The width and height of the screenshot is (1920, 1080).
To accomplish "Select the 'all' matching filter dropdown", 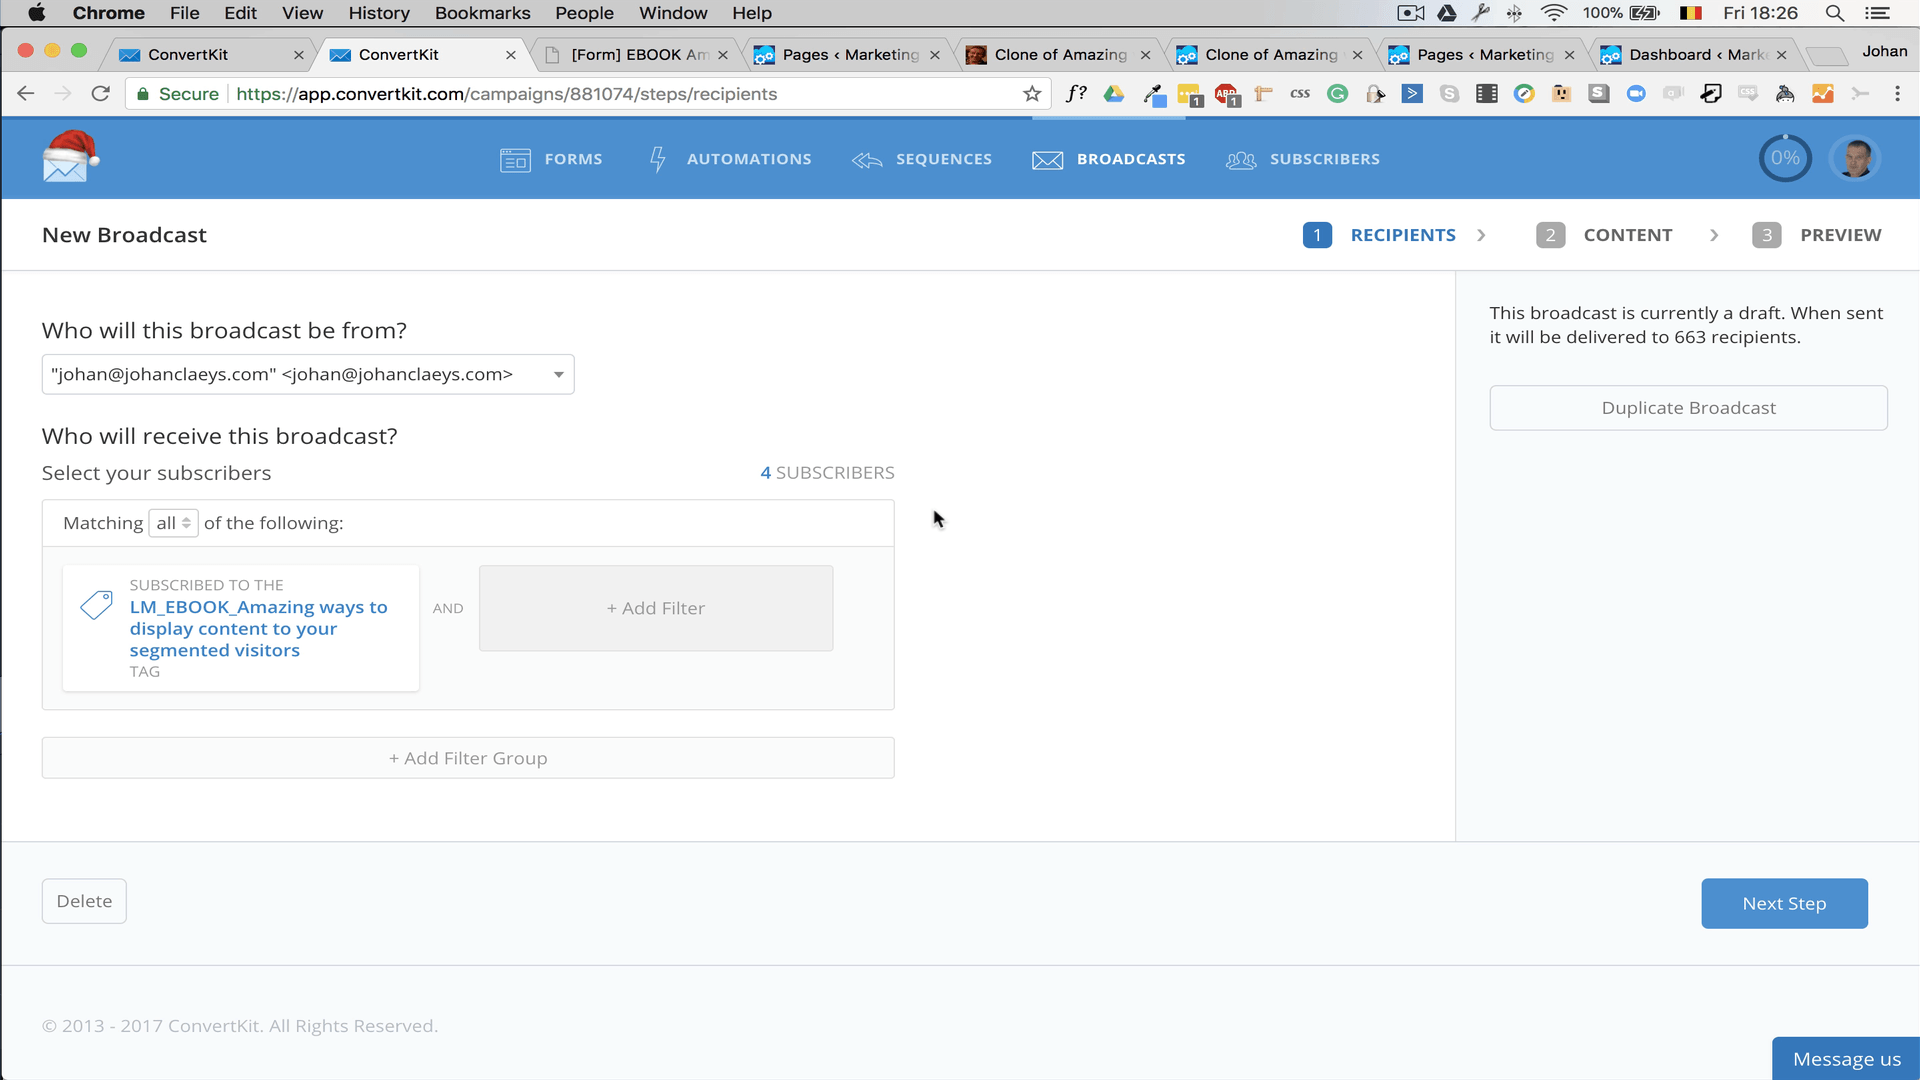I will 171,522.
